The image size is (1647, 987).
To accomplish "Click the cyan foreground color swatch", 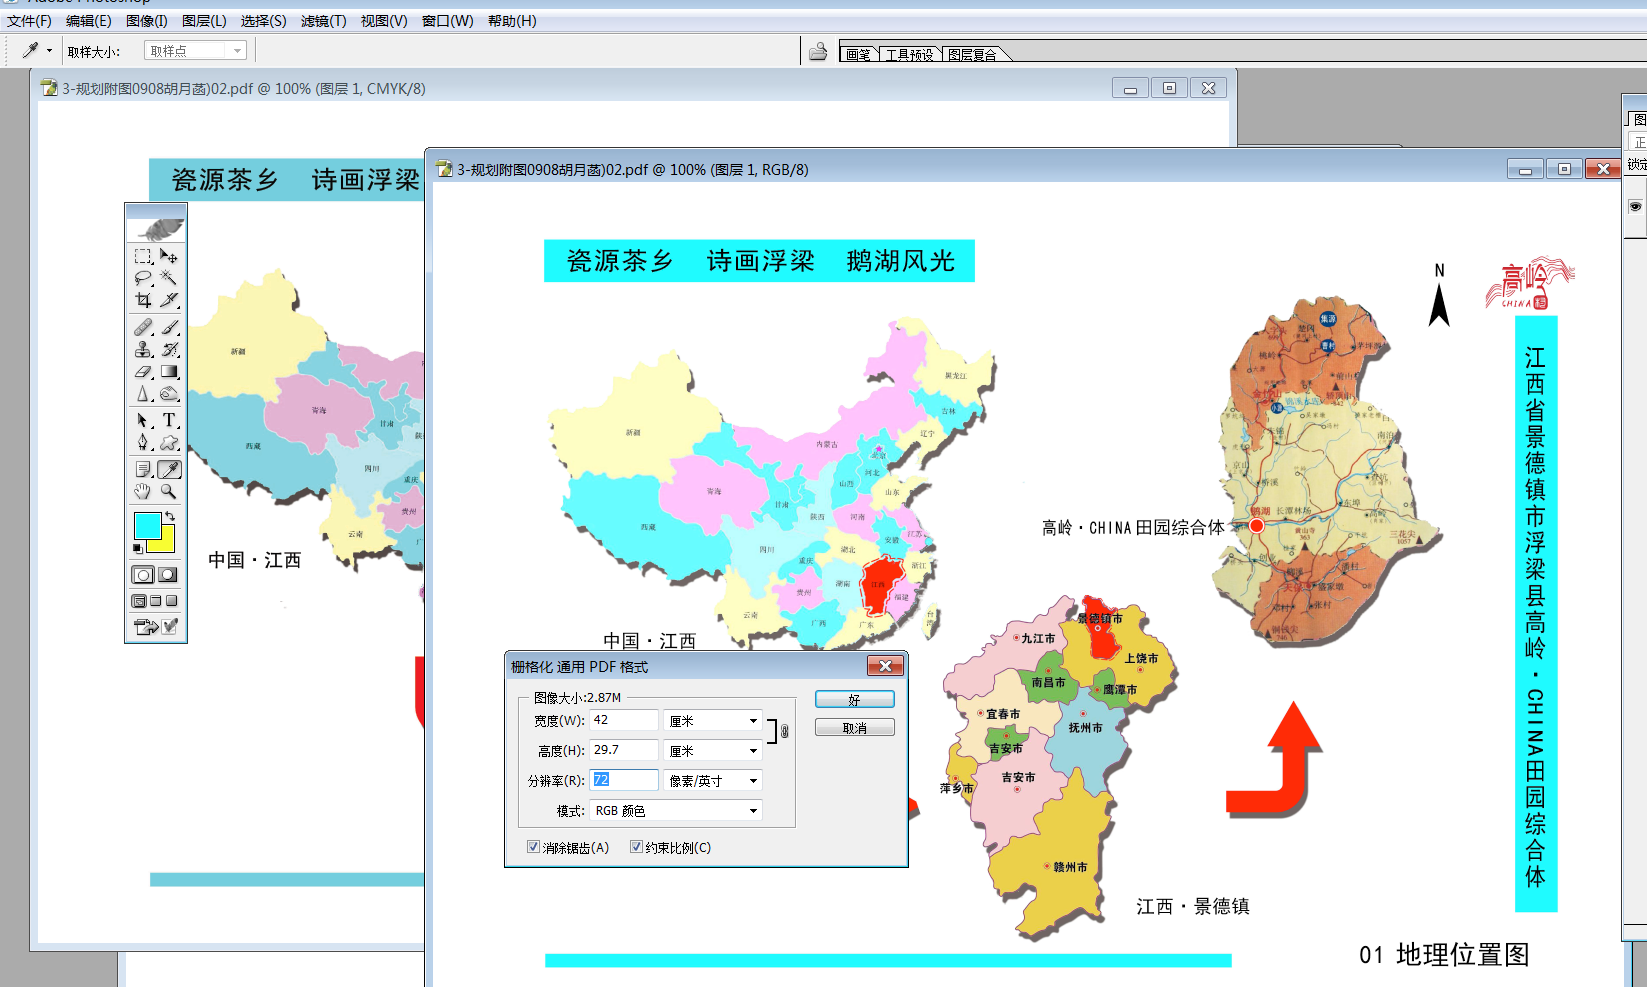I will pos(147,525).
